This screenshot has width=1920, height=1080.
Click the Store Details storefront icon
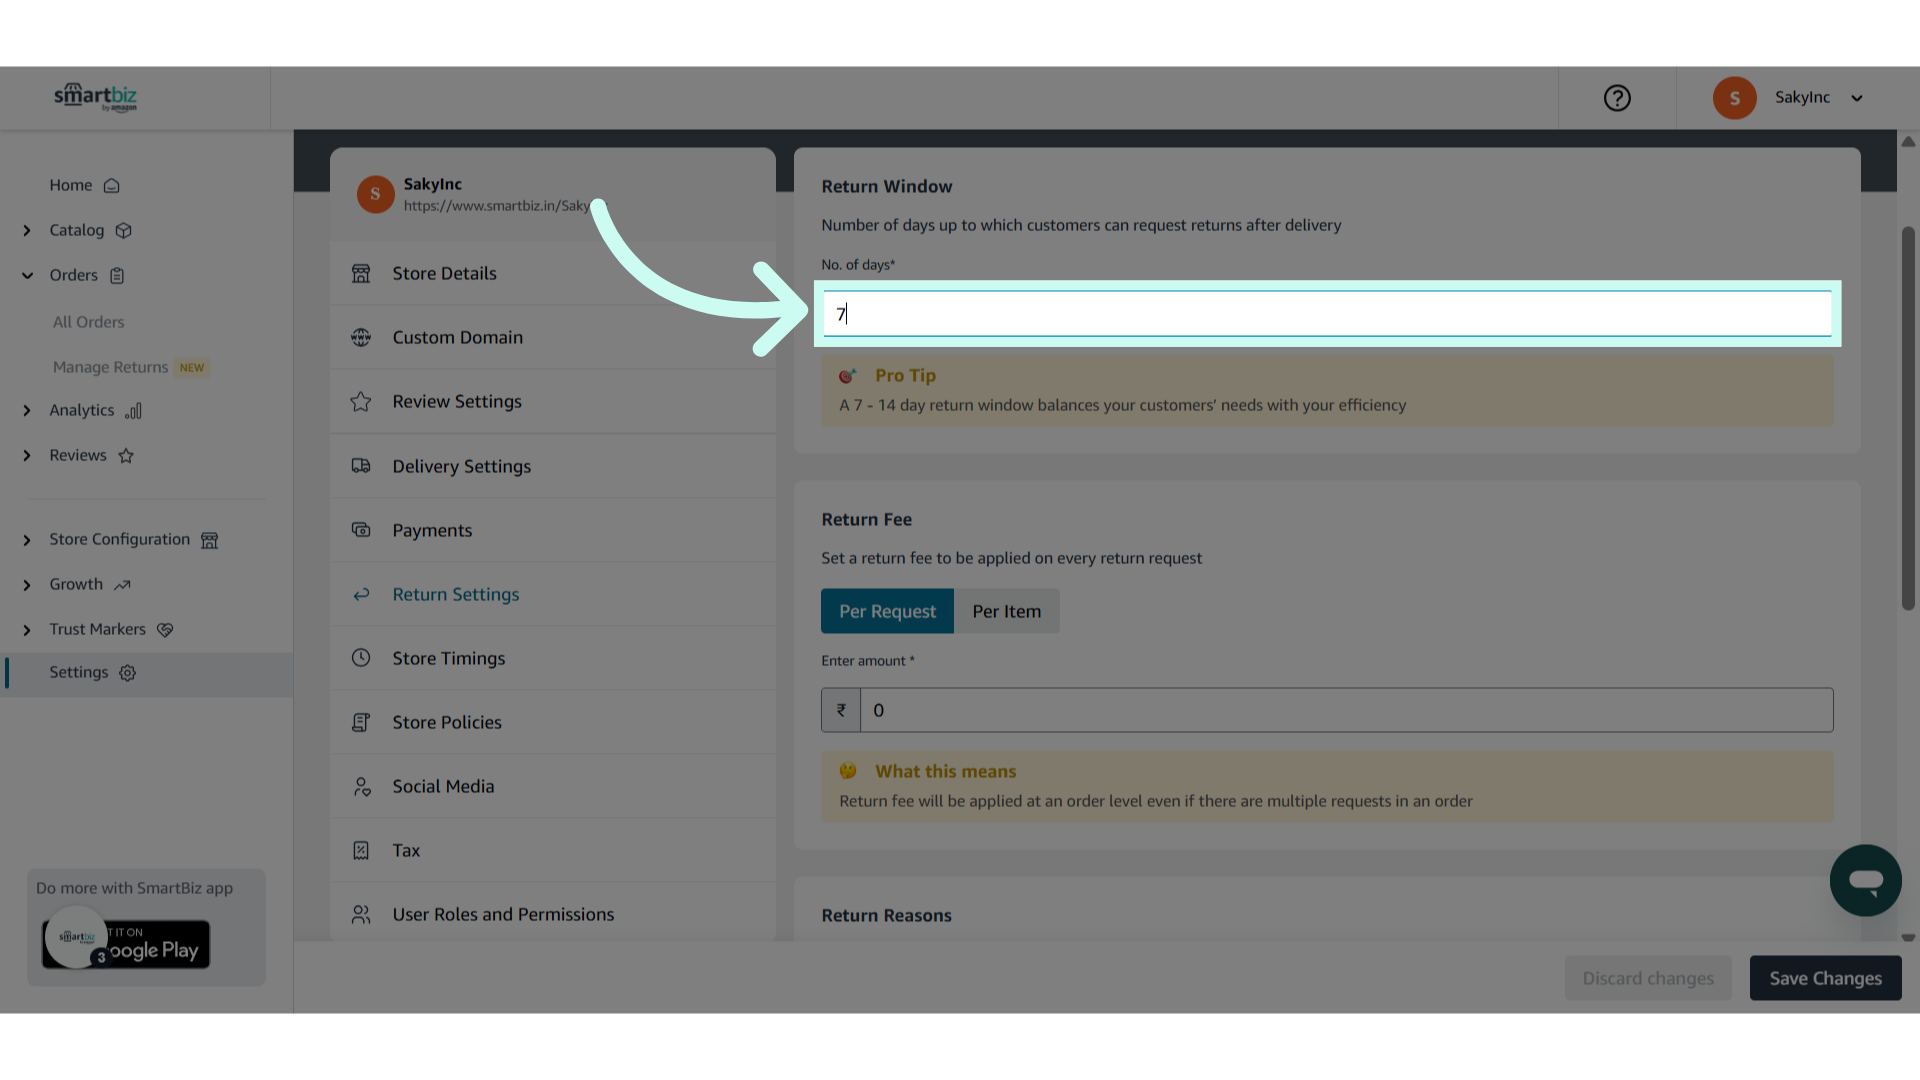[361, 273]
